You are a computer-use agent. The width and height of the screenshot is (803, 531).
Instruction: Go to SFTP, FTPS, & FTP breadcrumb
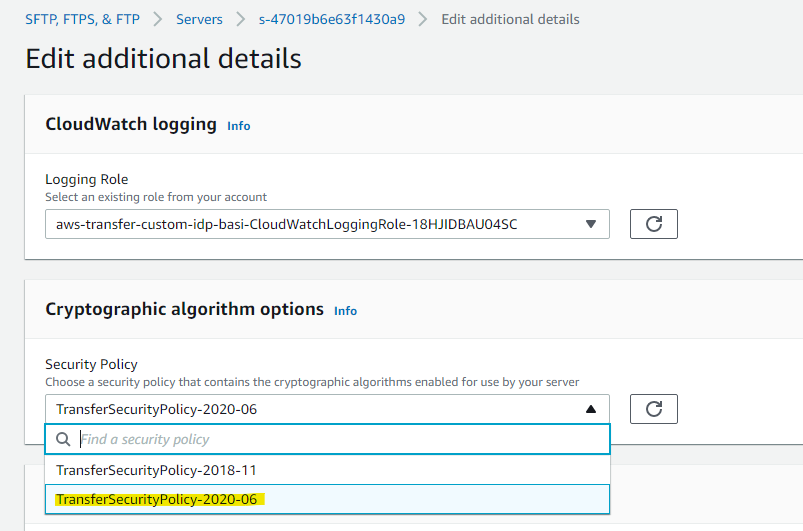pyautogui.click(x=82, y=19)
